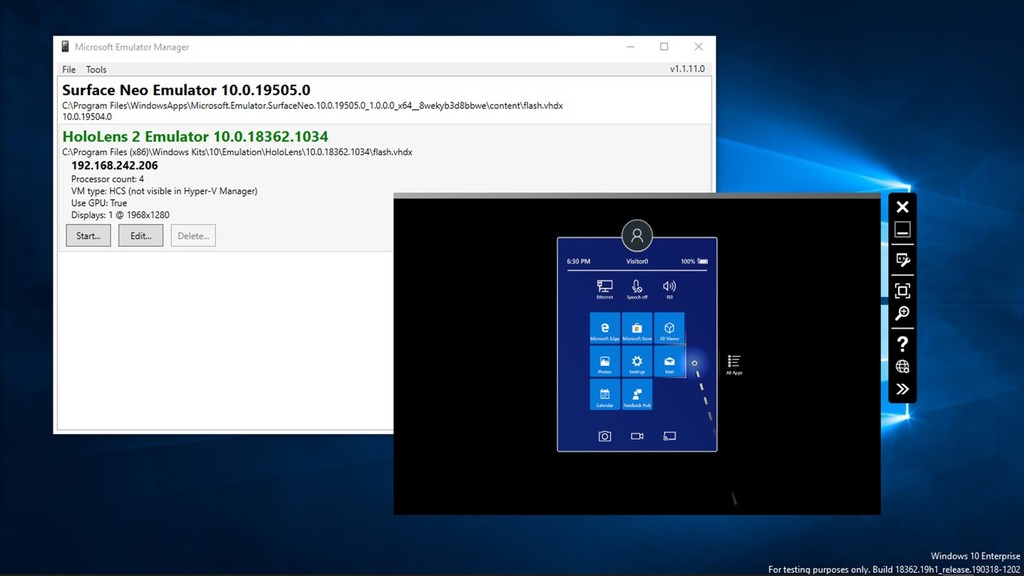Open the Visitor0 profile avatar
This screenshot has width=1024, height=576.
(x=637, y=236)
